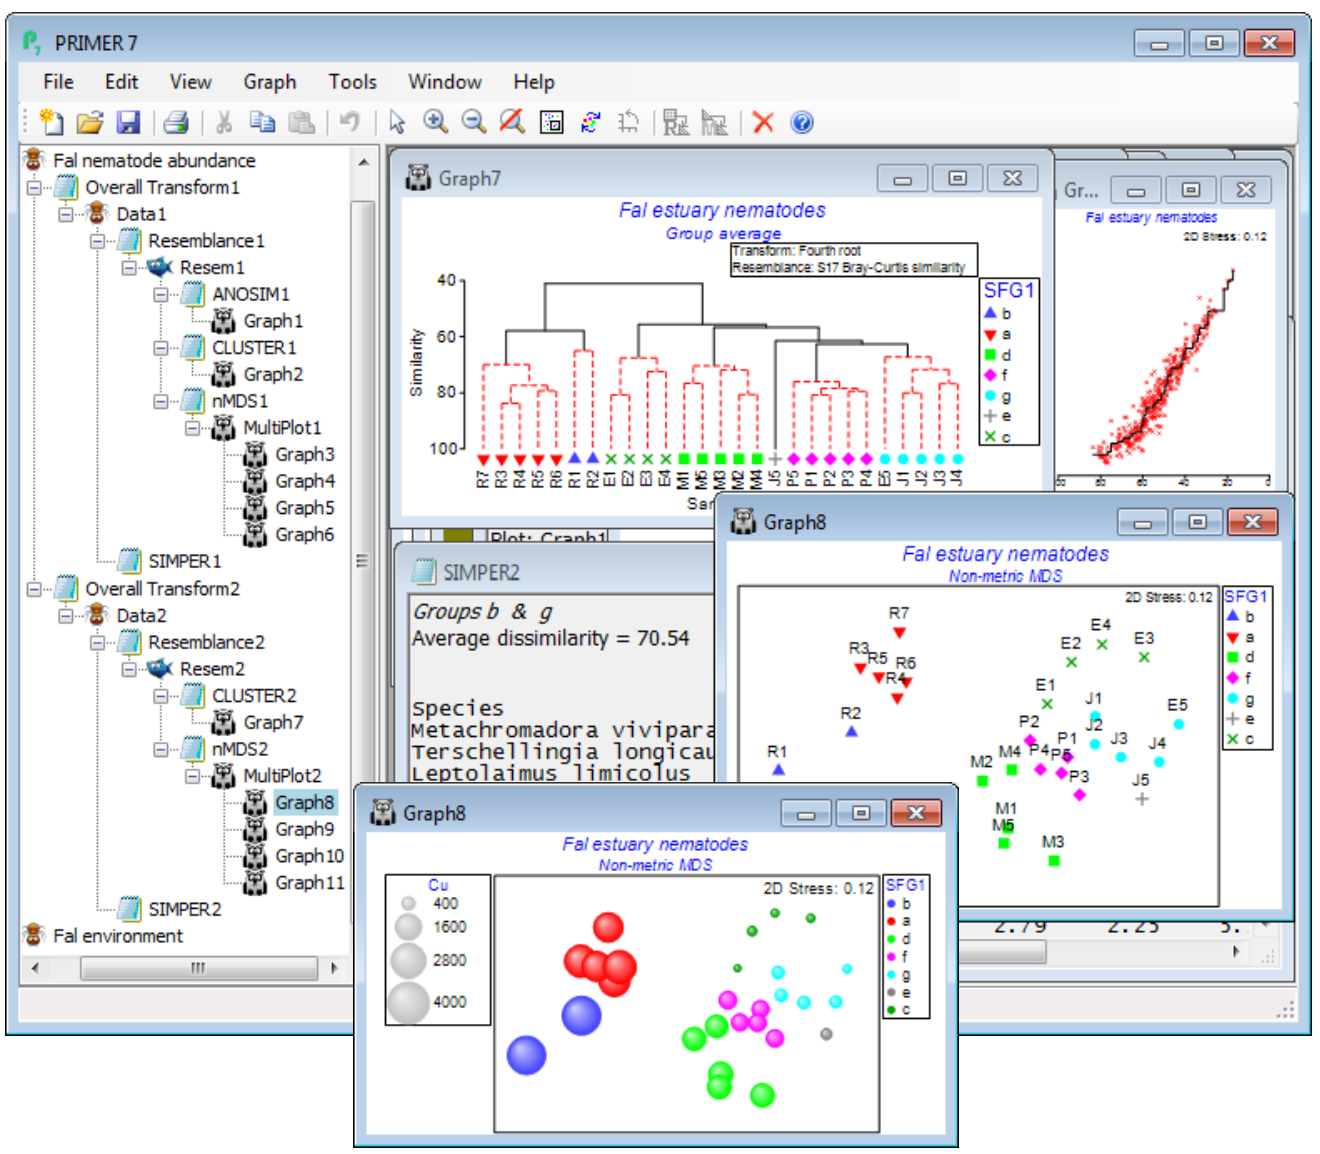The image size is (1320, 1154).
Task: Collapse the Resemblance2 tree node
Action: [x=98, y=642]
